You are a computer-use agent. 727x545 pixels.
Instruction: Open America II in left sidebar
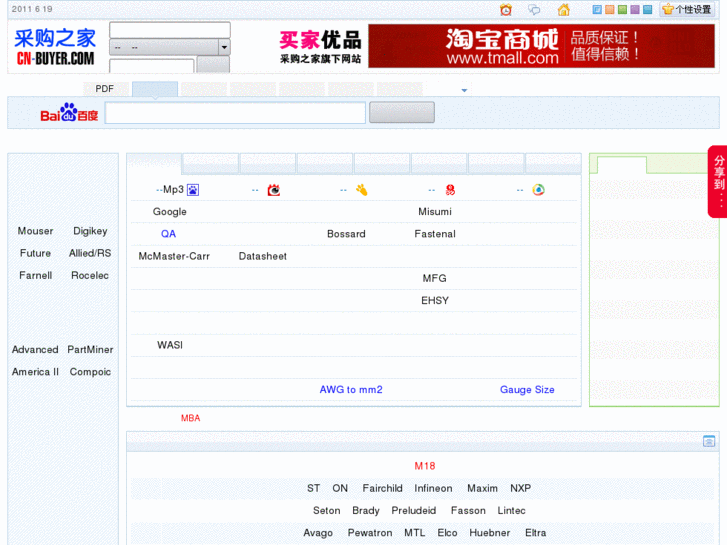point(35,372)
